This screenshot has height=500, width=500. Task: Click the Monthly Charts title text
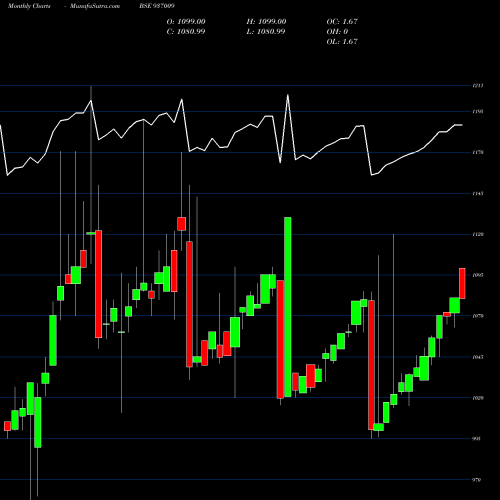tap(29, 6)
